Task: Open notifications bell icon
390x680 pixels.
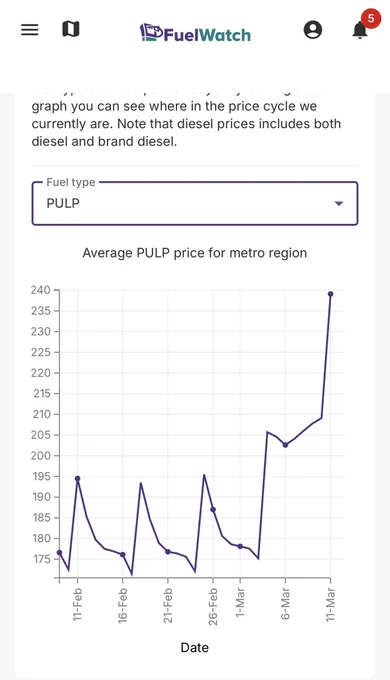Action: (x=360, y=30)
